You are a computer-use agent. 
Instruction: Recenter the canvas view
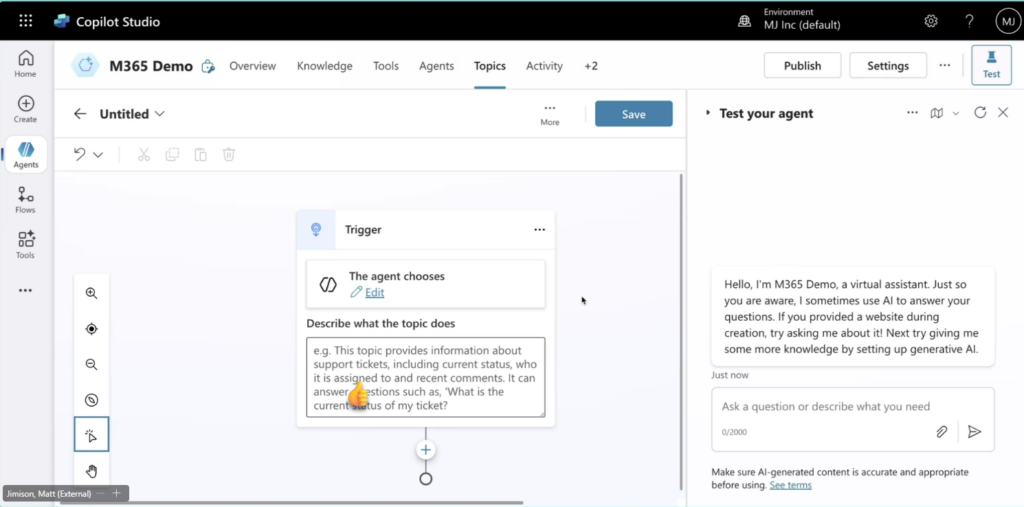click(x=91, y=329)
